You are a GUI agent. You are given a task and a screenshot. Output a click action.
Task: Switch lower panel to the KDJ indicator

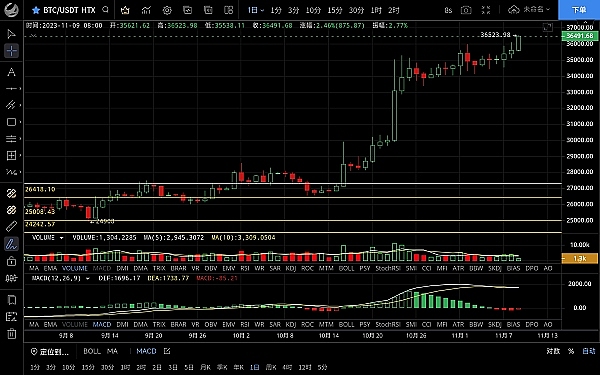tap(291, 324)
